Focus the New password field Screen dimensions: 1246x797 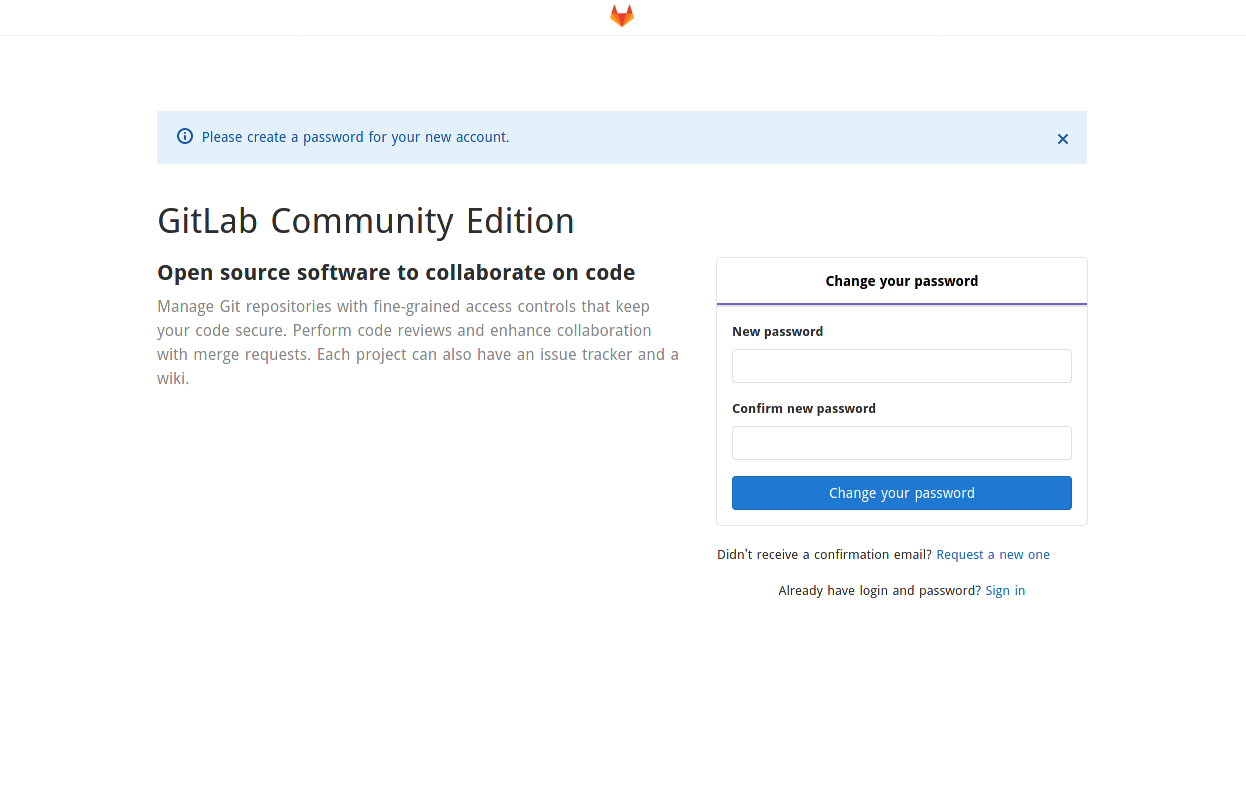pyautogui.click(x=901, y=366)
